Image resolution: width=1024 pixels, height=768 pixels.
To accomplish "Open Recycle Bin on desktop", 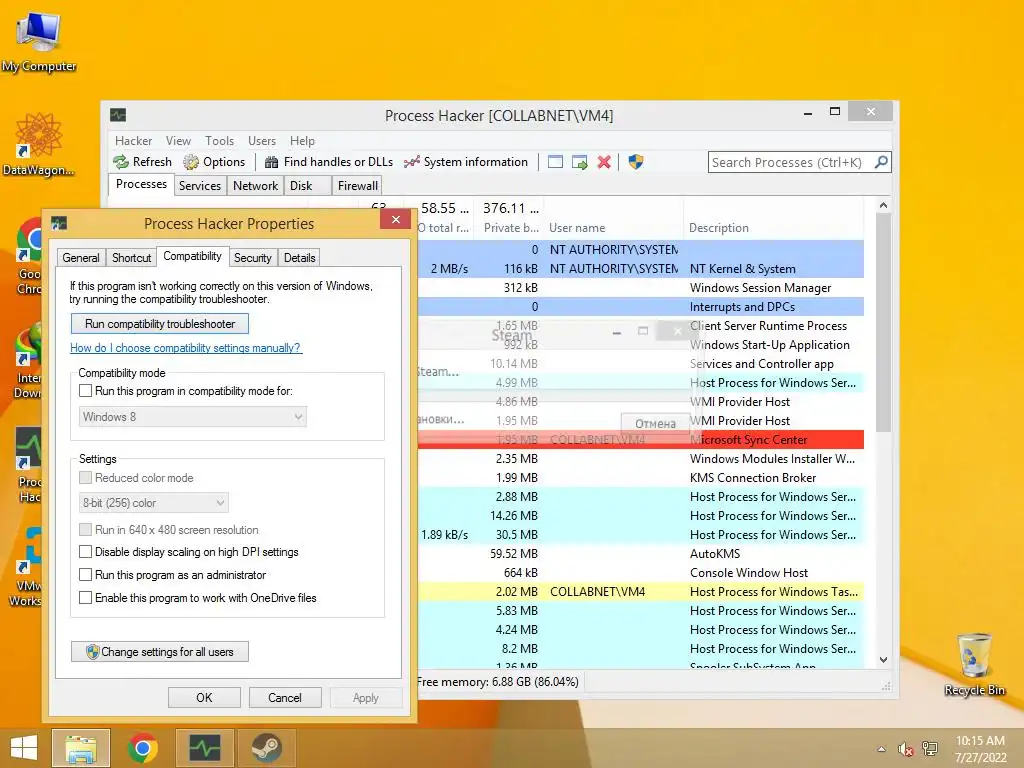I will [x=974, y=664].
